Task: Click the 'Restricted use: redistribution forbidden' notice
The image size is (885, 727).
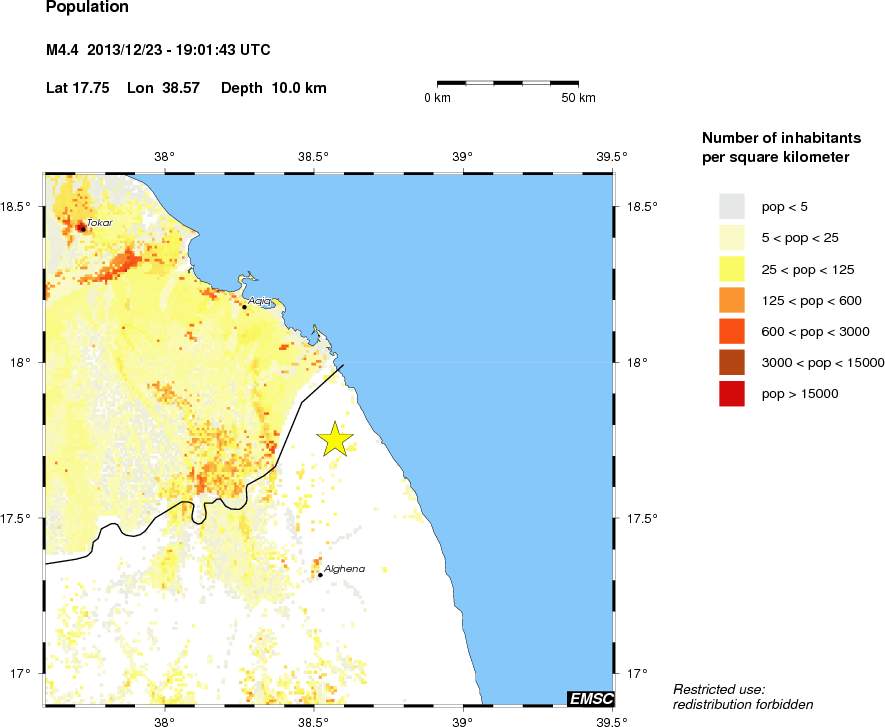Action: coord(743,697)
